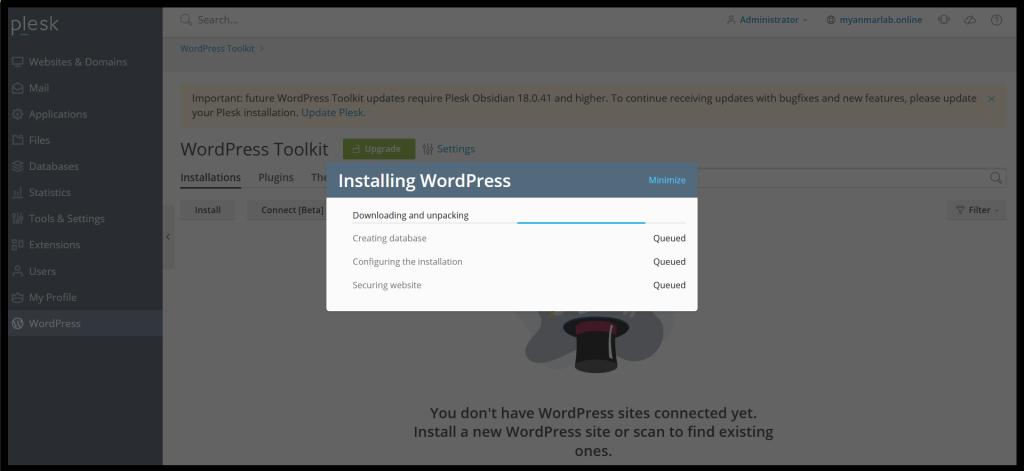Switch to the Plugins tab

tap(276, 178)
